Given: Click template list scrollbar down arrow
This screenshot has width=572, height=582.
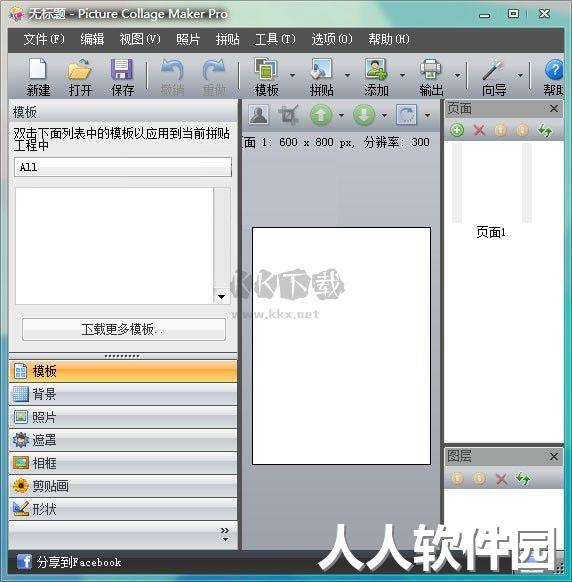Looking at the screenshot, I should point(221,297).
